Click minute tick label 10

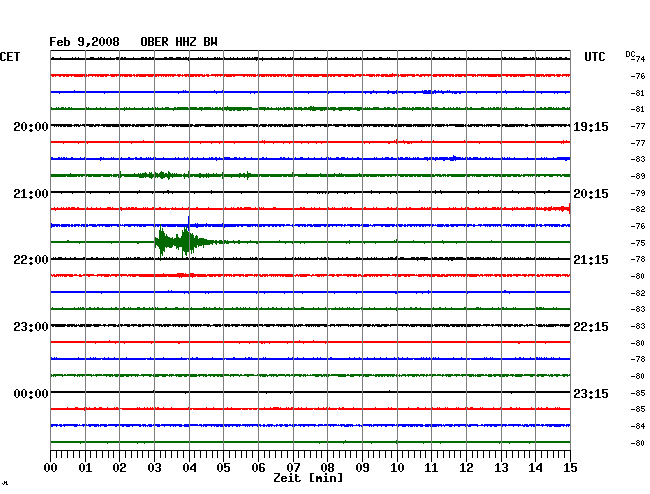397,467
